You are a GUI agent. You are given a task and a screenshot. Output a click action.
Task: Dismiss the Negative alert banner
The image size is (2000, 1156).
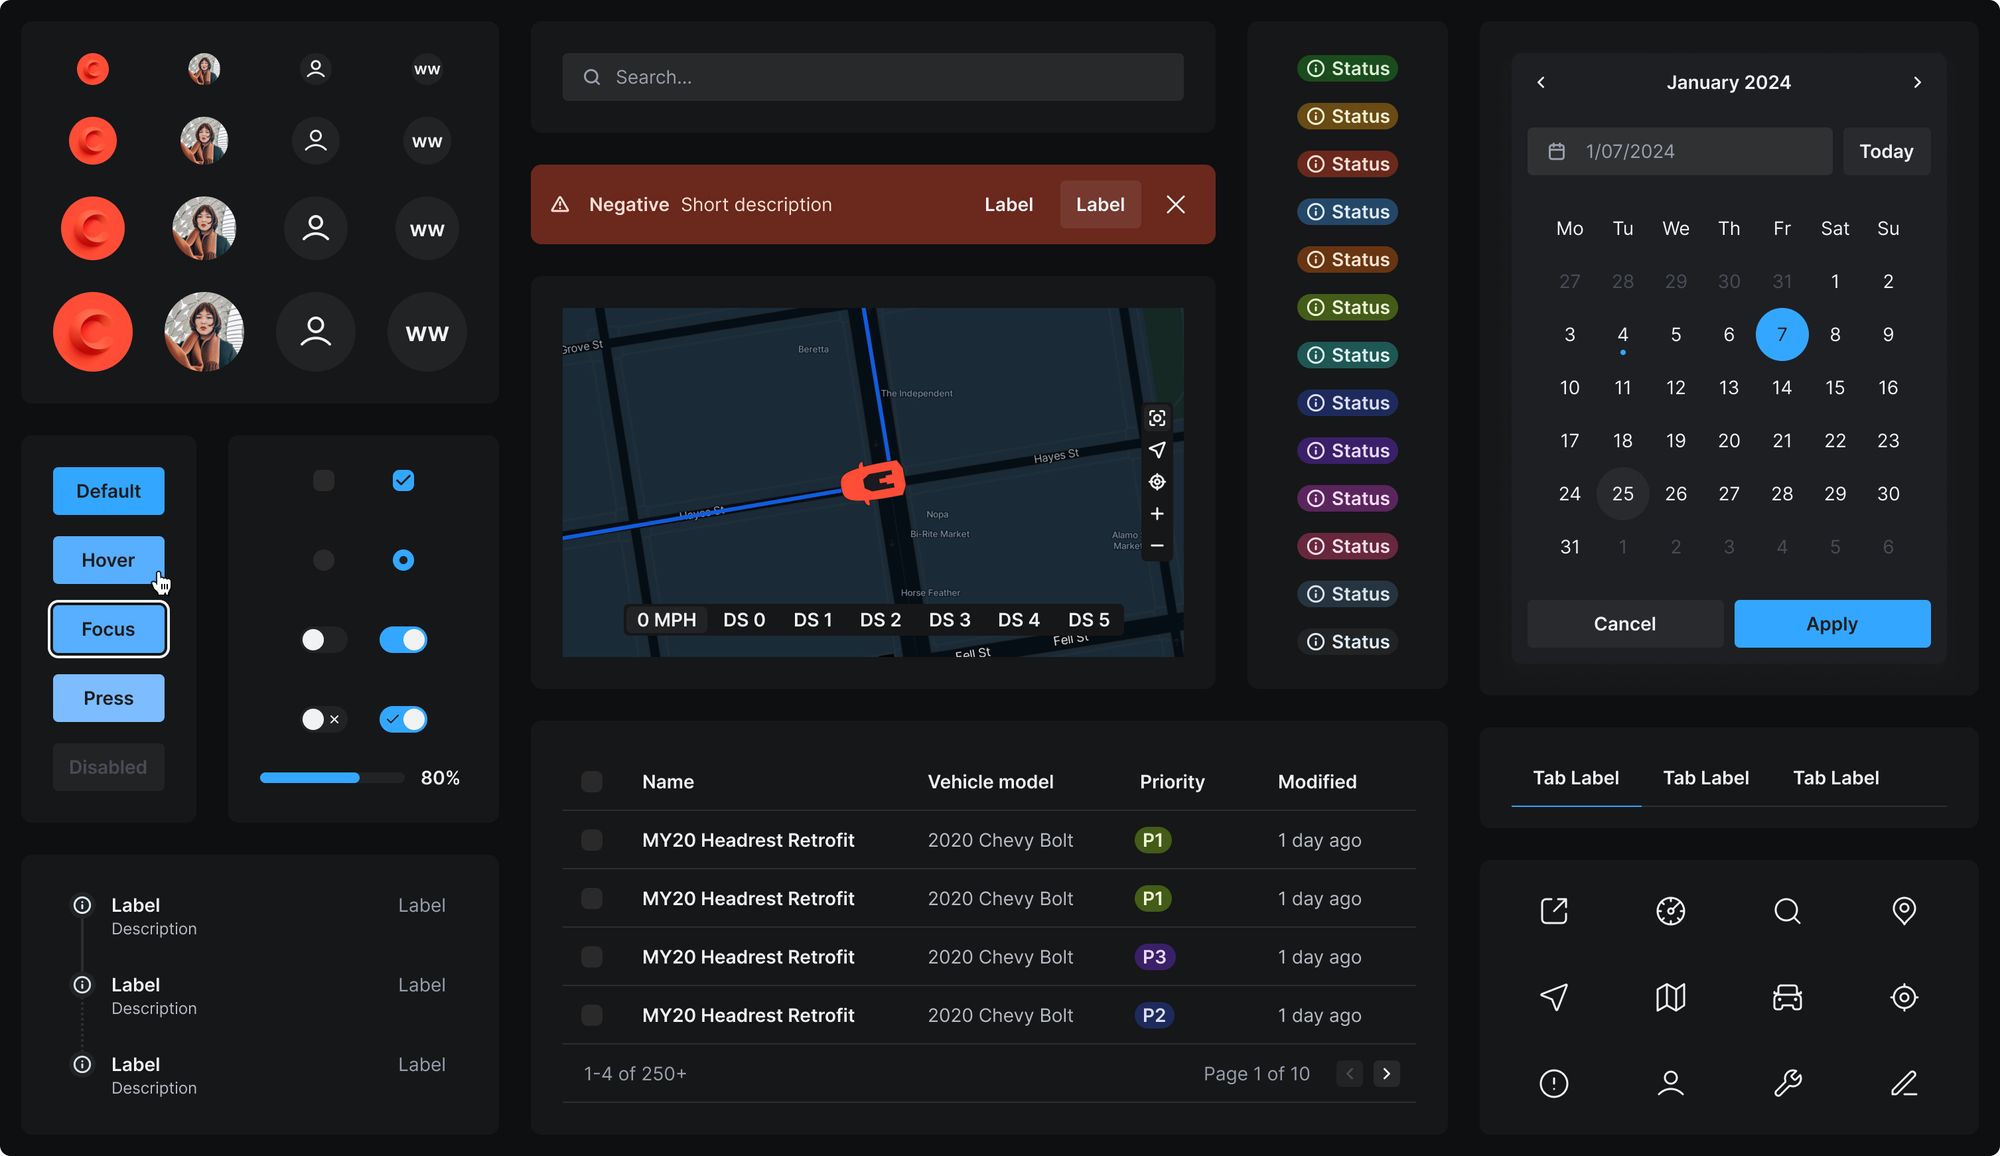pos(1176,204)
